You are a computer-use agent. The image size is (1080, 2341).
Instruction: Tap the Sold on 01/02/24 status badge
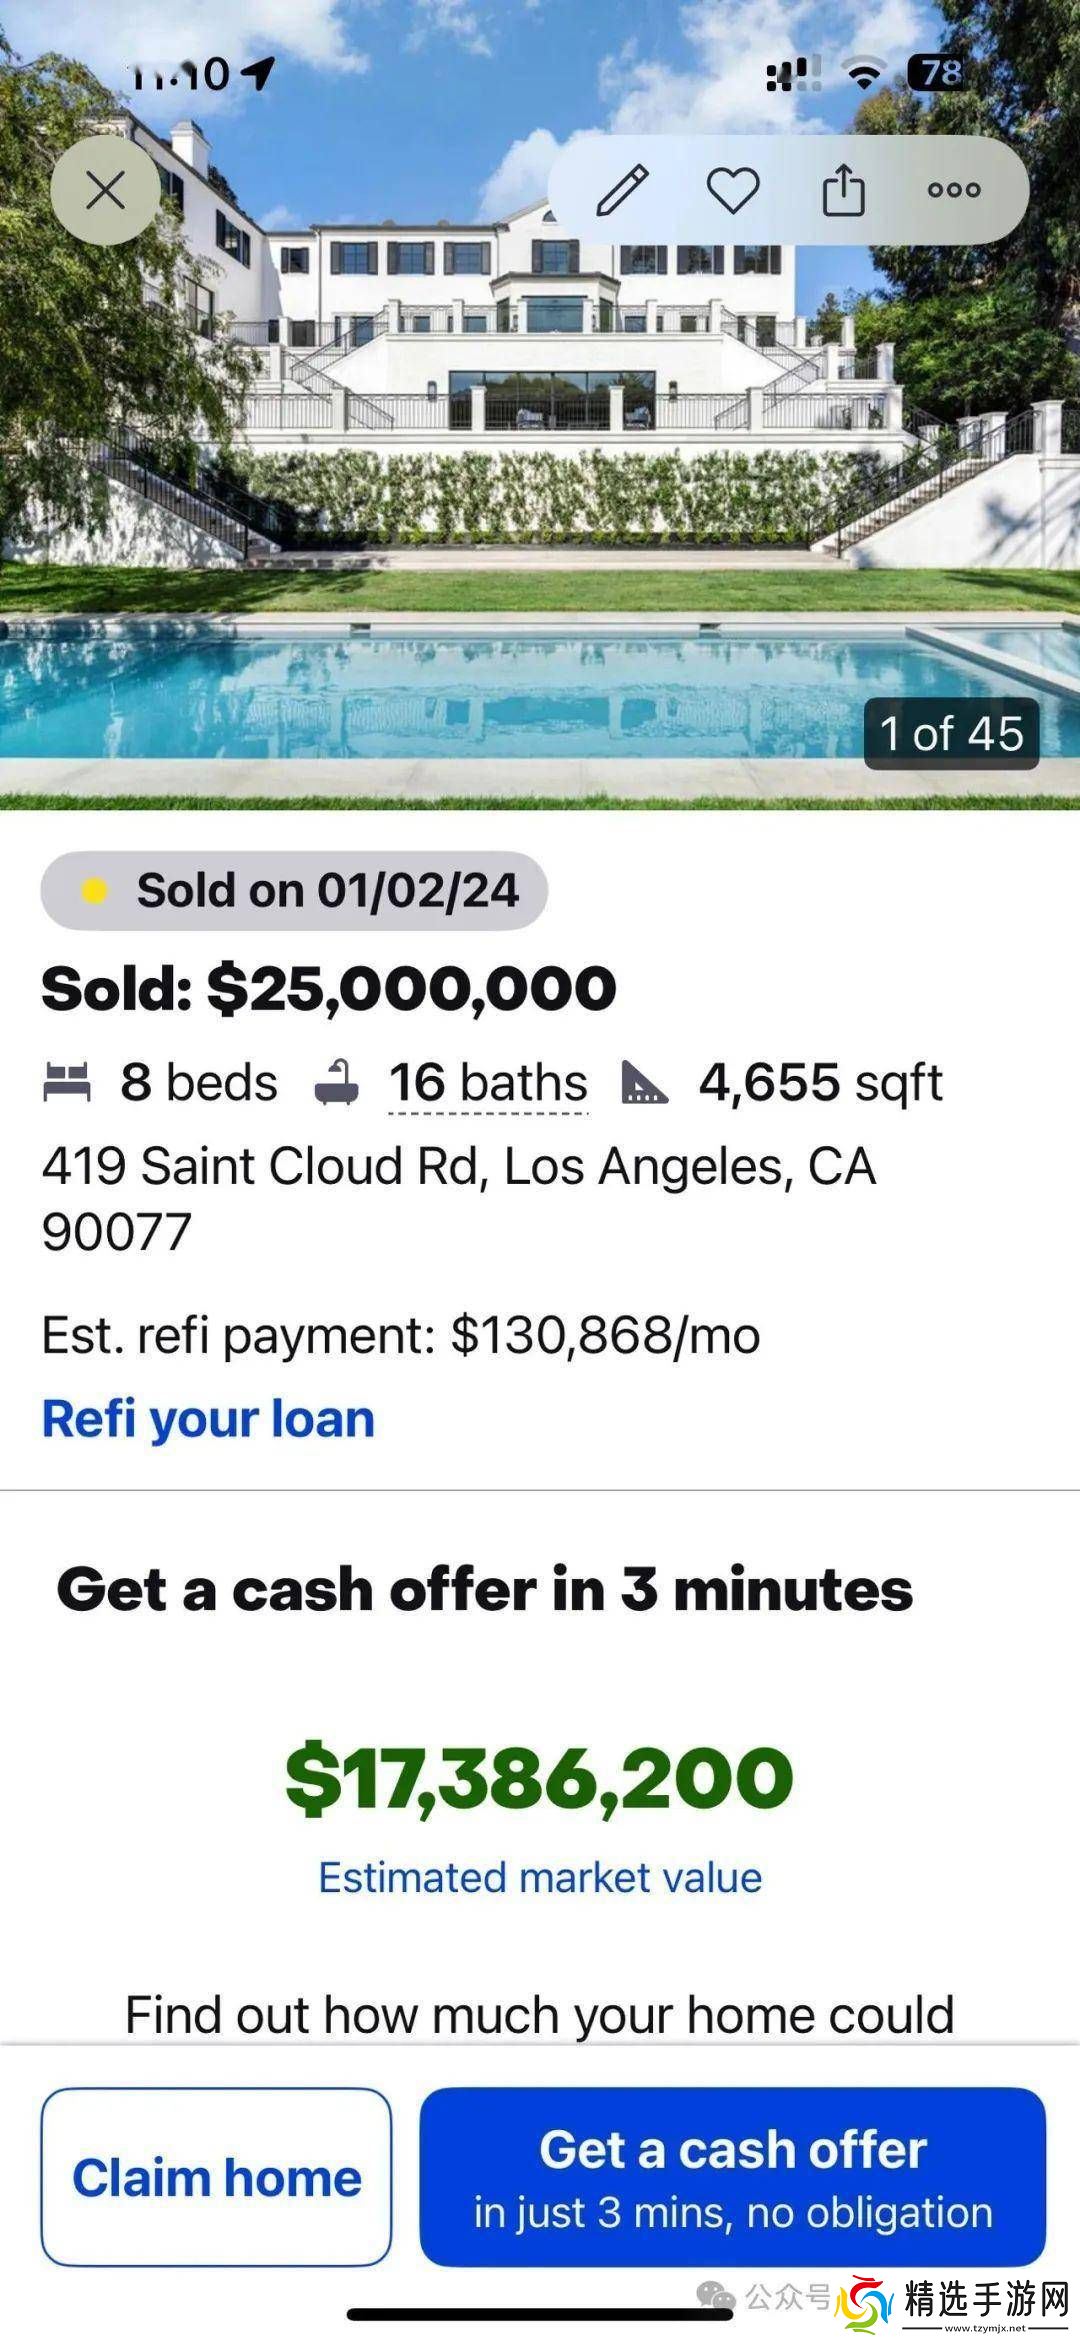tap(294, 890)
